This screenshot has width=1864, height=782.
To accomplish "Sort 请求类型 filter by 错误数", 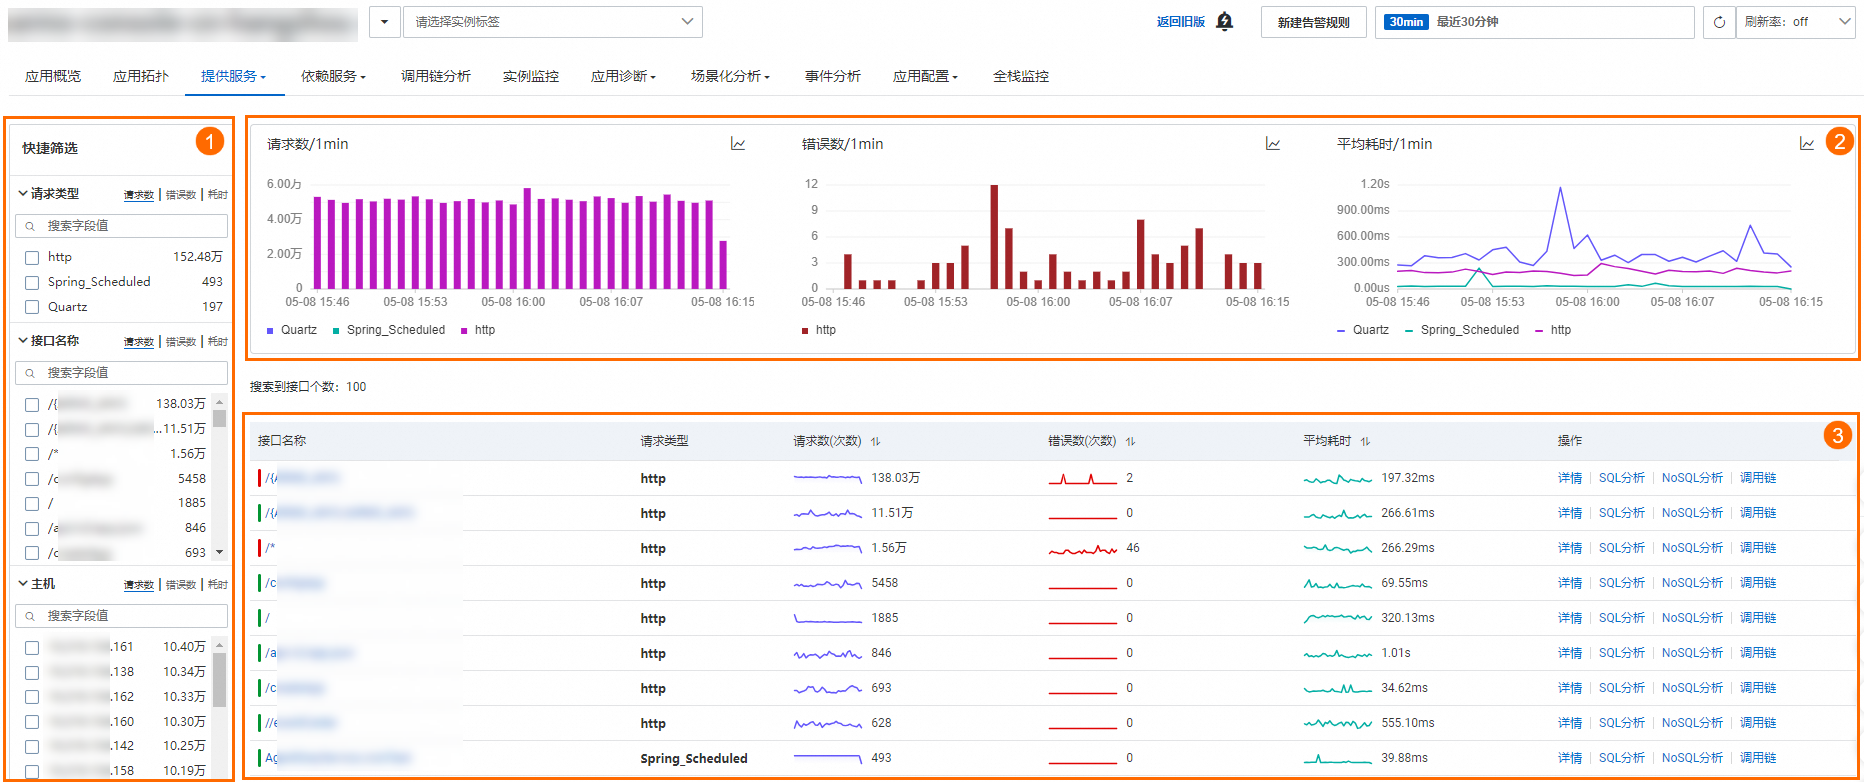I will [181, 195].
